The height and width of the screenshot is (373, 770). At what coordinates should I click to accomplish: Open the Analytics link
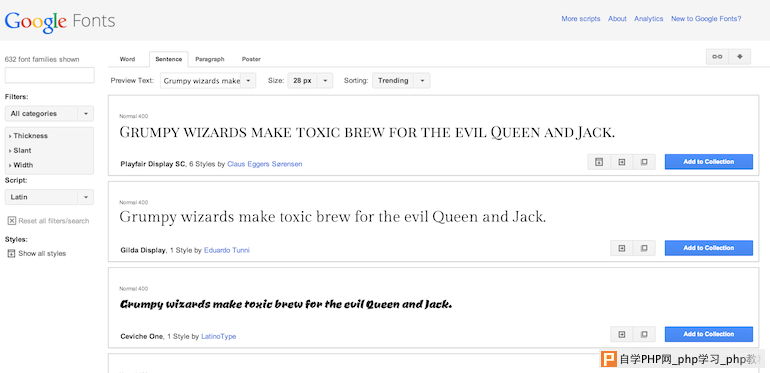pos(649,19)
